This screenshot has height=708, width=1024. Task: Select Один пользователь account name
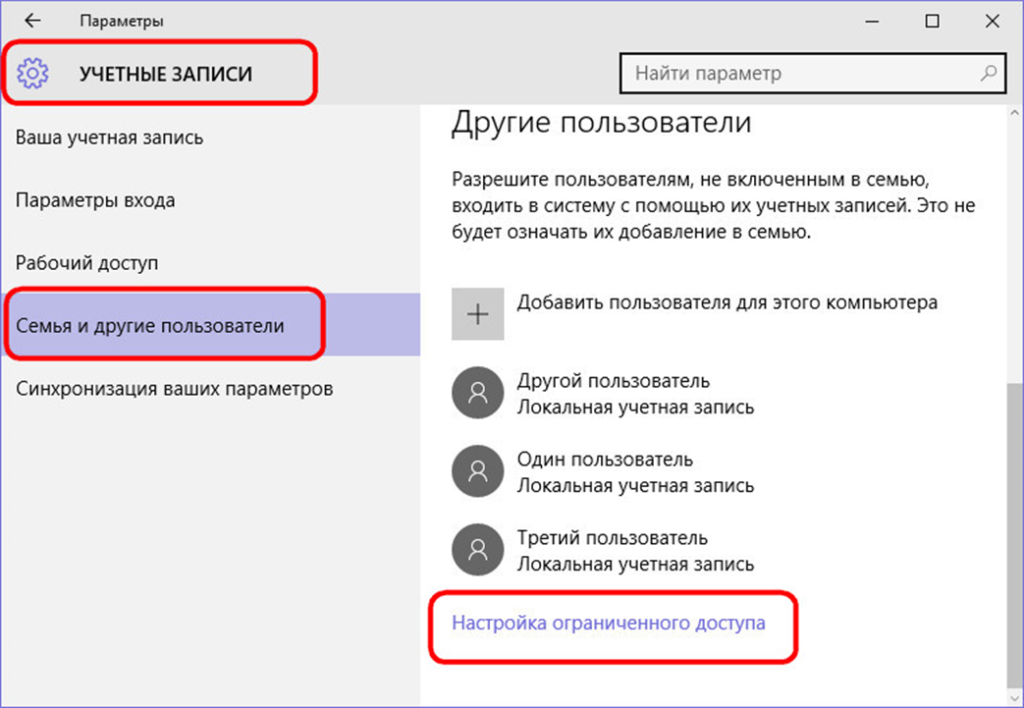(605, 459)
